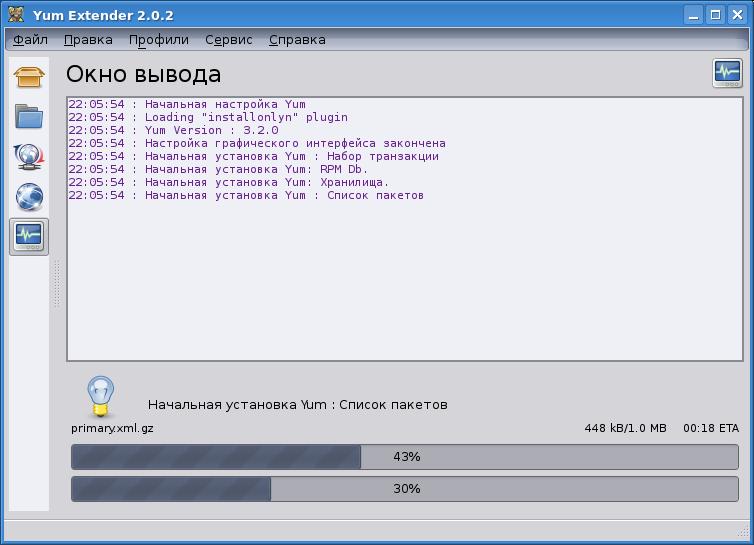Screen dimensions: 754x545
Task: Open the repositories globe icon
Action: 29,196
